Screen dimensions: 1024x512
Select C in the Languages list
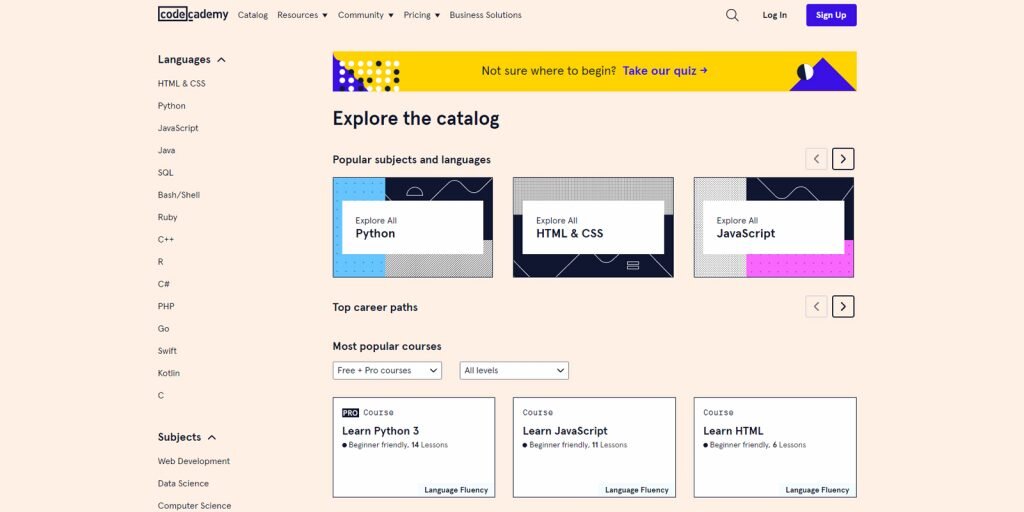(161, 395)
